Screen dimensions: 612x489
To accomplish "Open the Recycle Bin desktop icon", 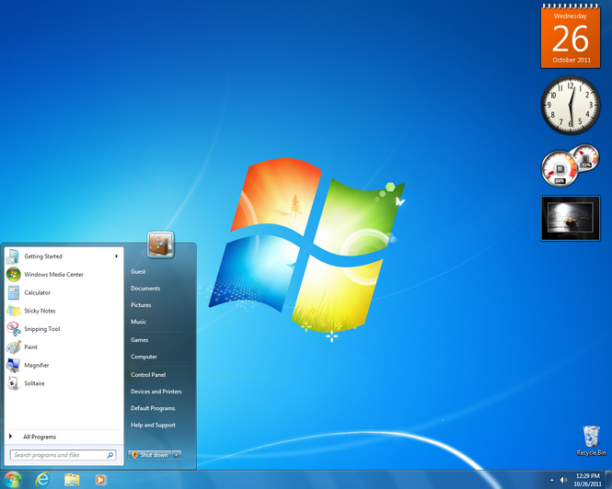I will coord(591,441).
